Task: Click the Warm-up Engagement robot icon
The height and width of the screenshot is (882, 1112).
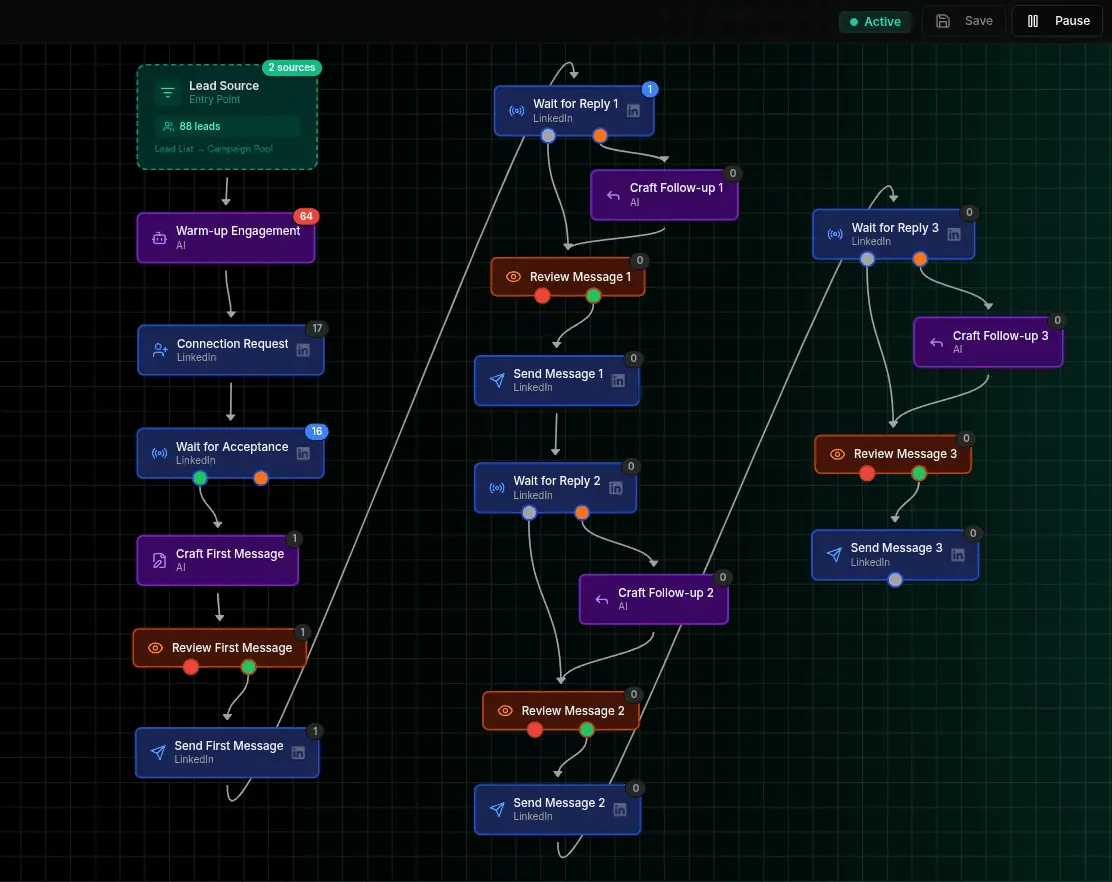Action: (x=160, y=238)
